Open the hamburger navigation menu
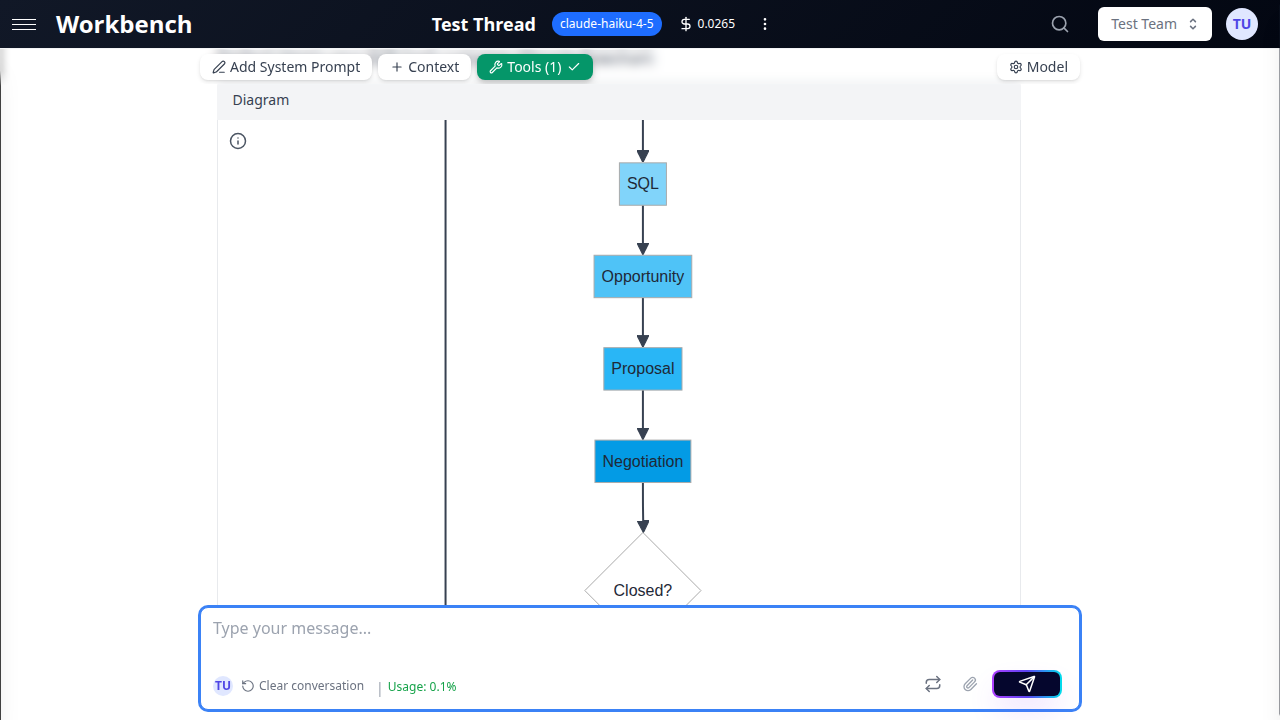 pos(24,24)
